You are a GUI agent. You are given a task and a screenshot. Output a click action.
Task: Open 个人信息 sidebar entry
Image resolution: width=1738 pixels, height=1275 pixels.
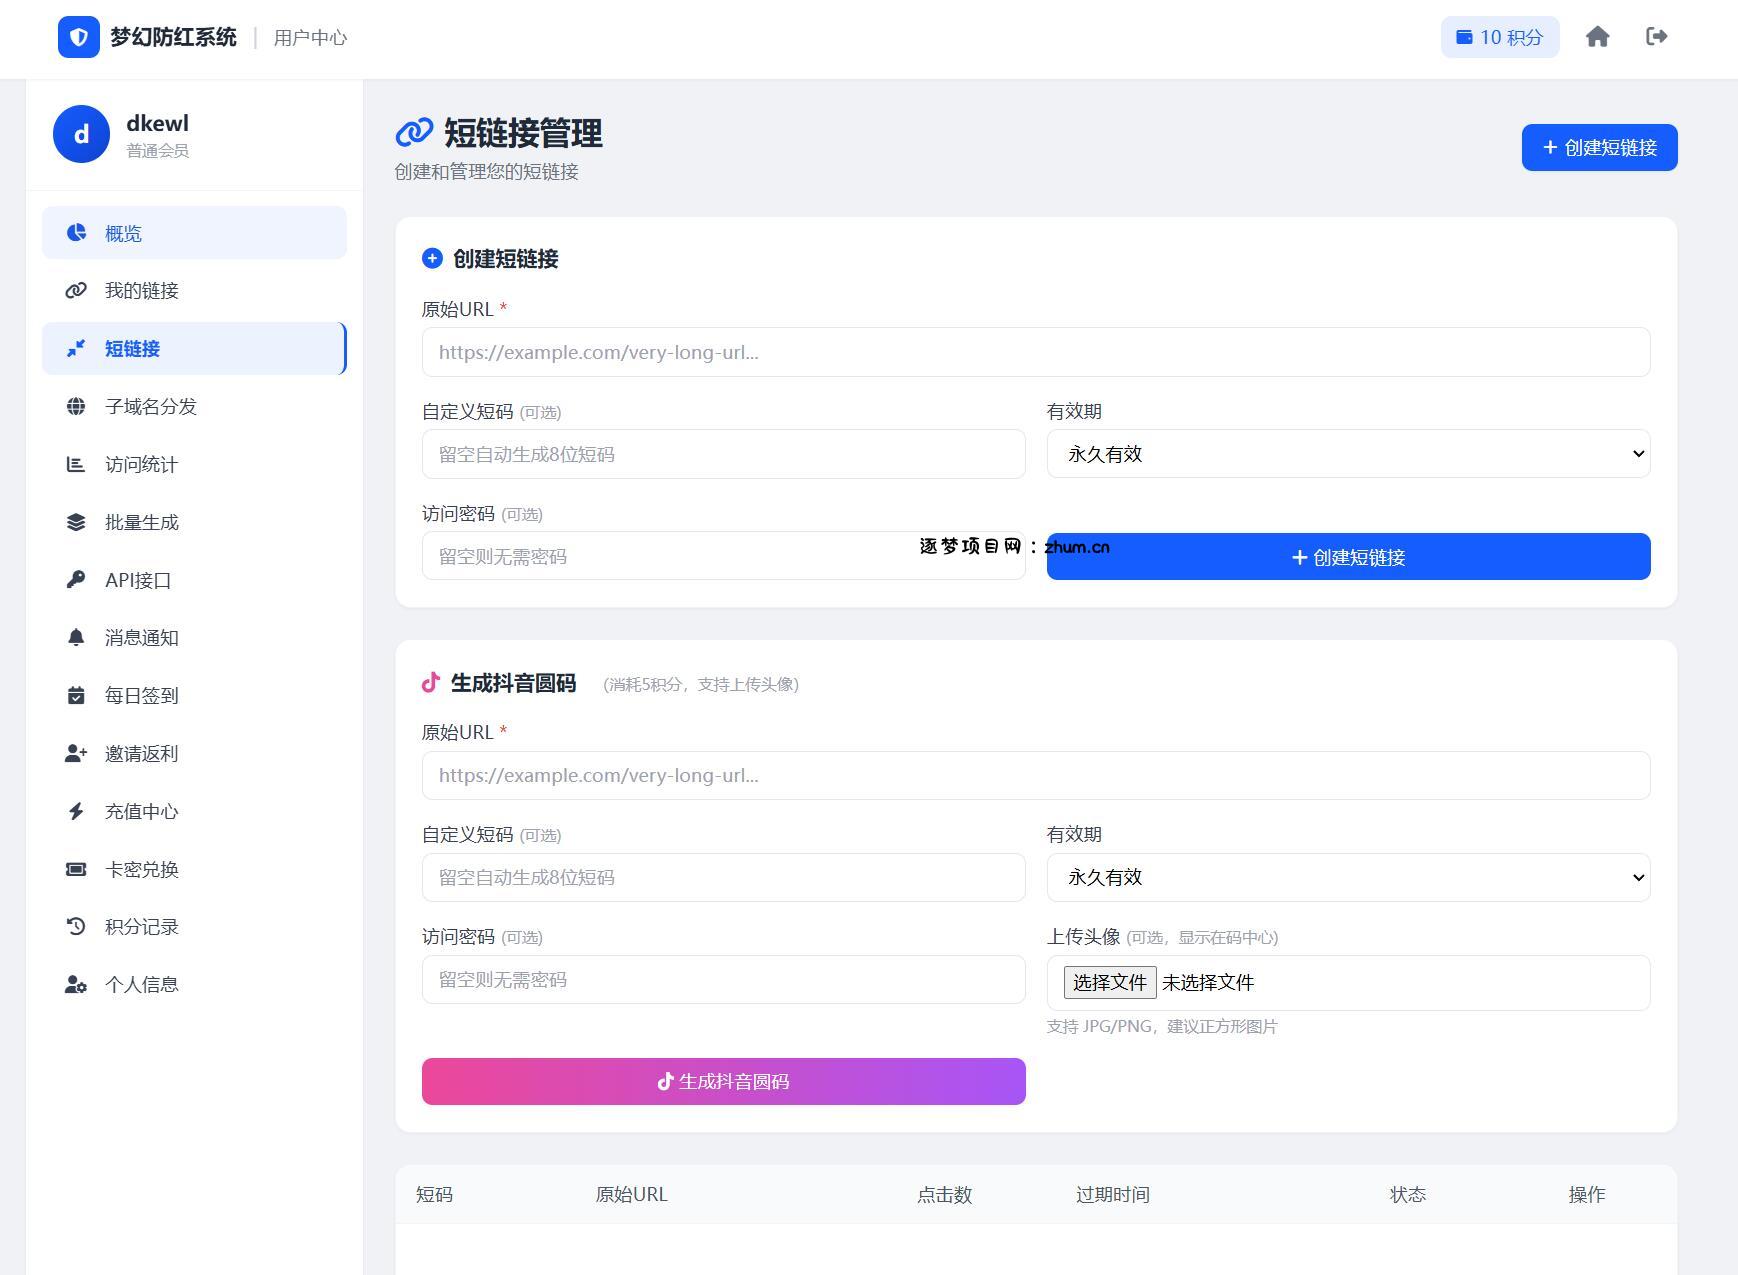(x=194, y=985)
